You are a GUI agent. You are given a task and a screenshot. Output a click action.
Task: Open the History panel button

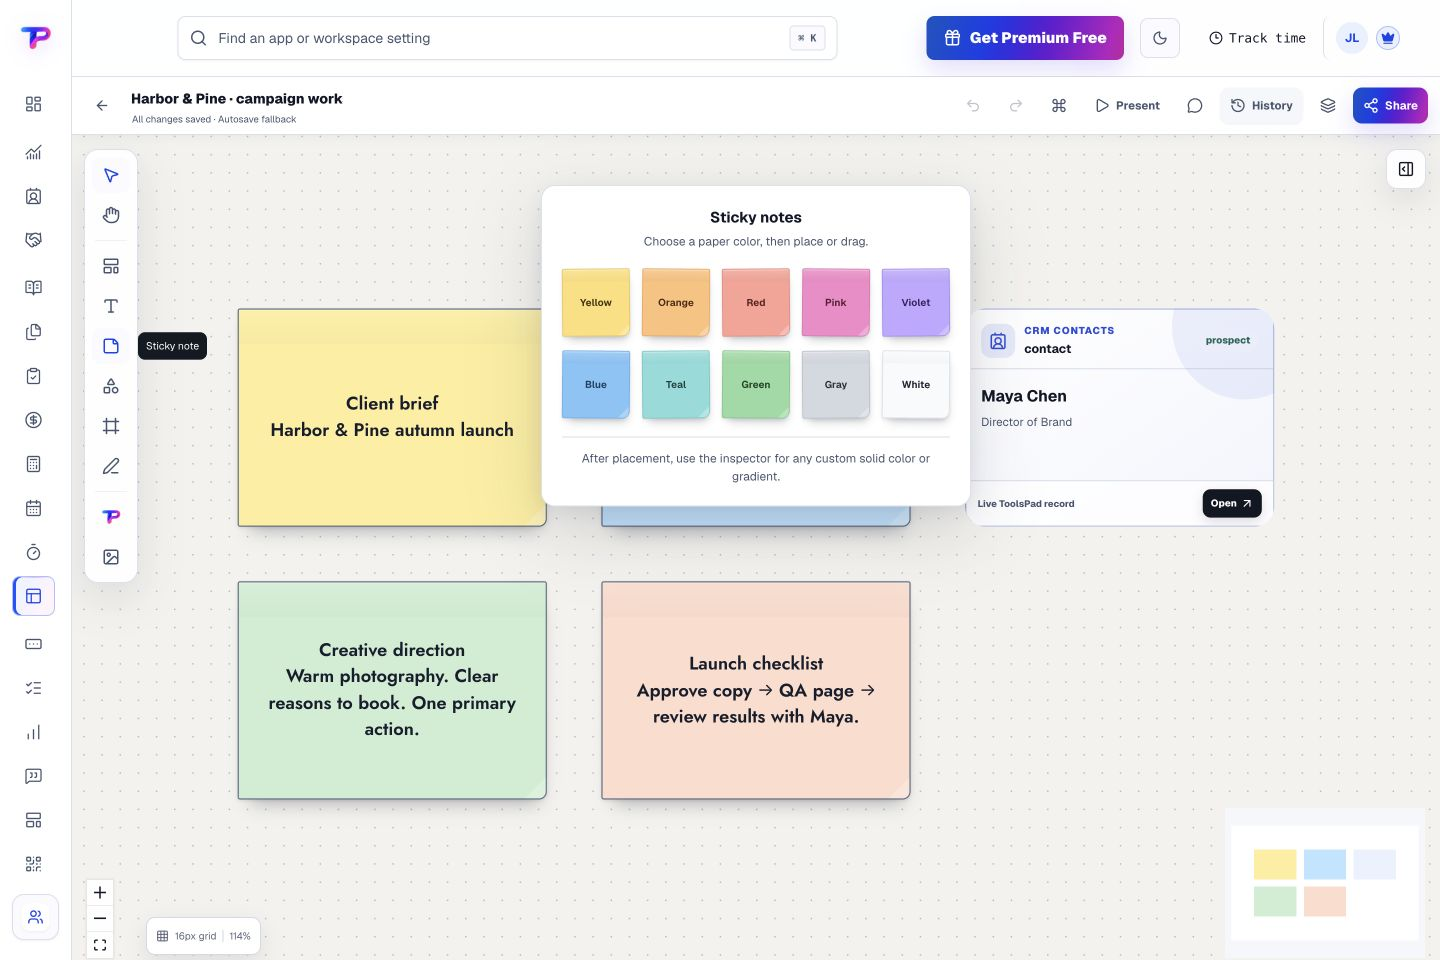pyautogui.click(x=1261, y=106)
